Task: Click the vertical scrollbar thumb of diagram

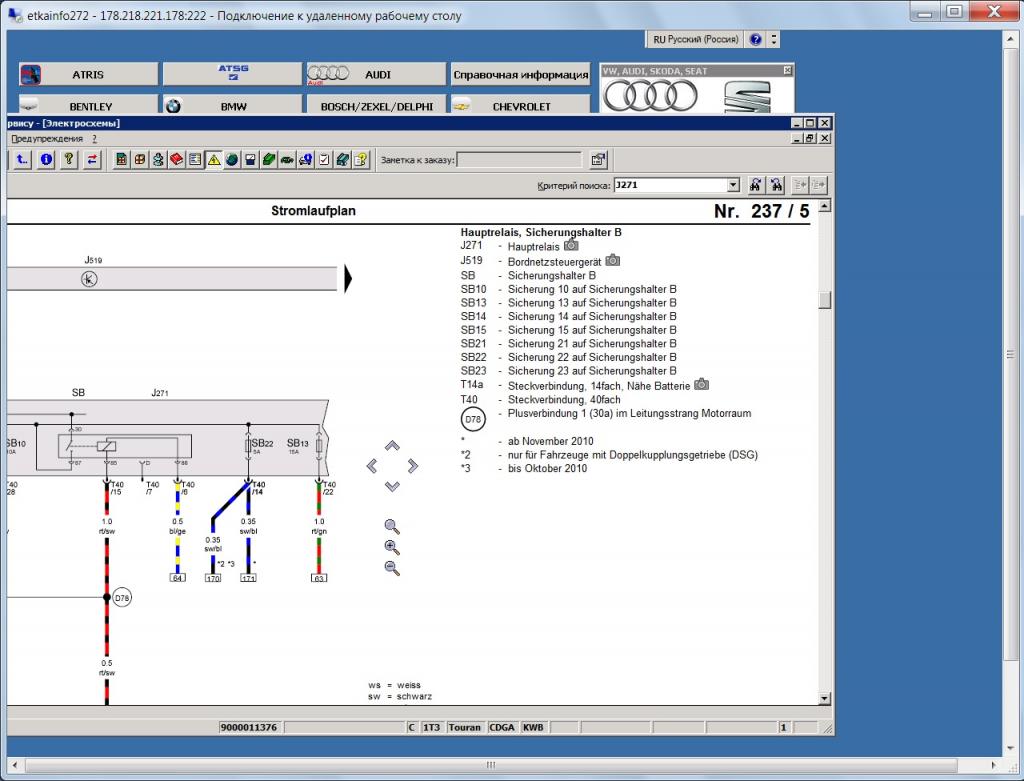Action: (x=824, y=299)
